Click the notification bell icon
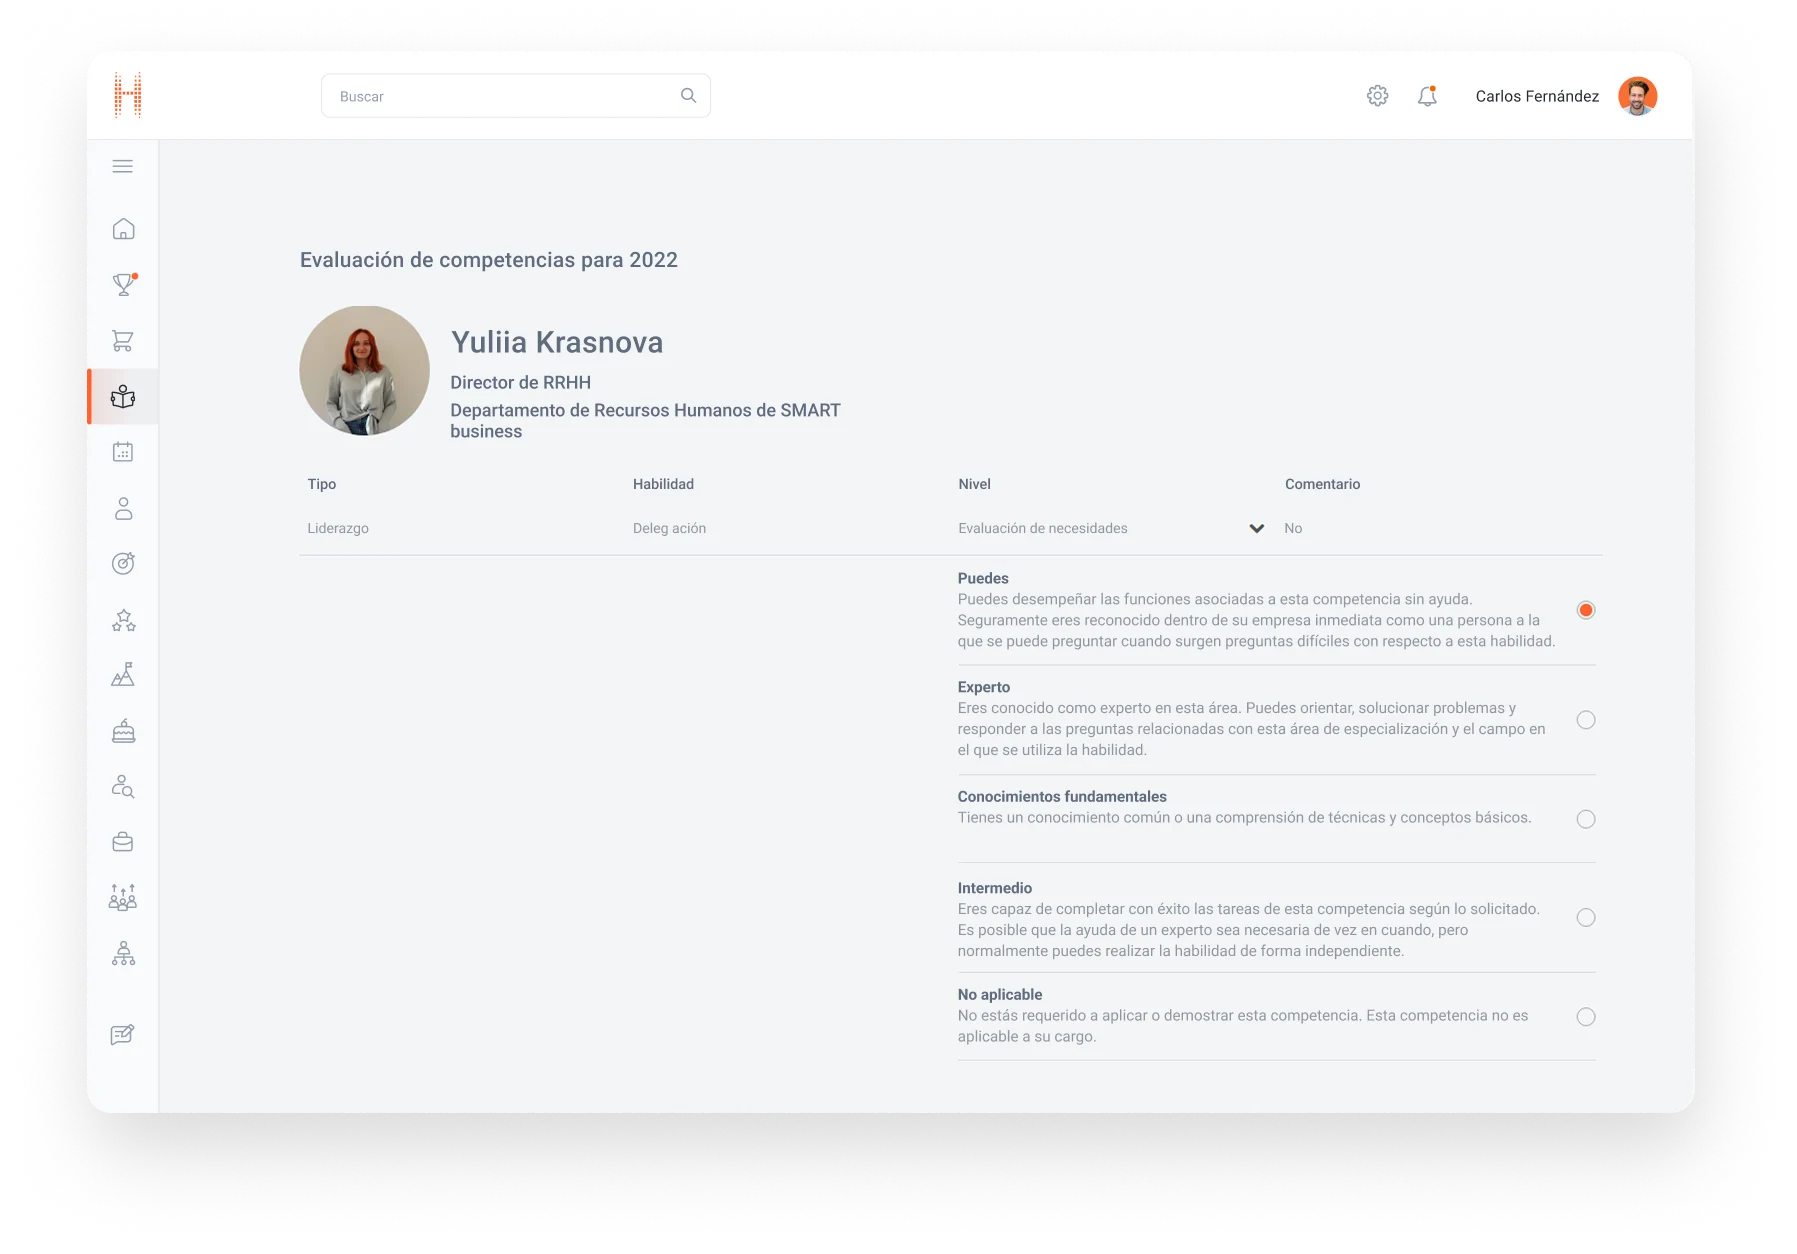Viewport: 1797px width, 1254px height. [1427, 96]
